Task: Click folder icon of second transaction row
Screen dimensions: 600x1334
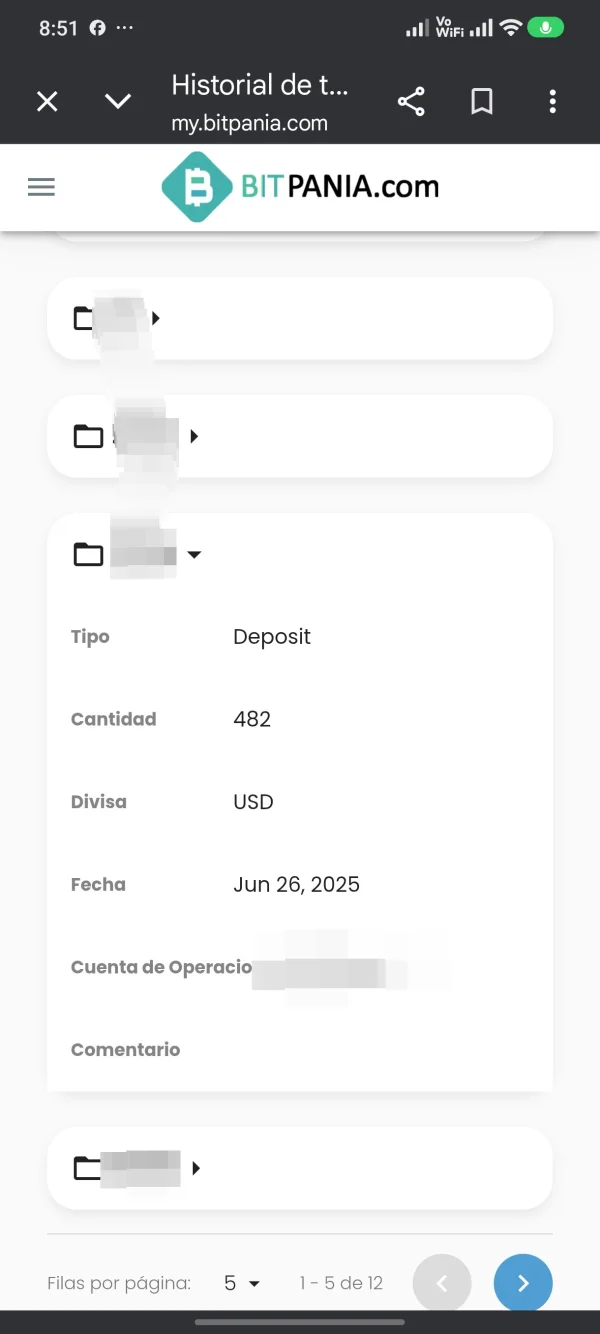Action: [x=88, y=436]
